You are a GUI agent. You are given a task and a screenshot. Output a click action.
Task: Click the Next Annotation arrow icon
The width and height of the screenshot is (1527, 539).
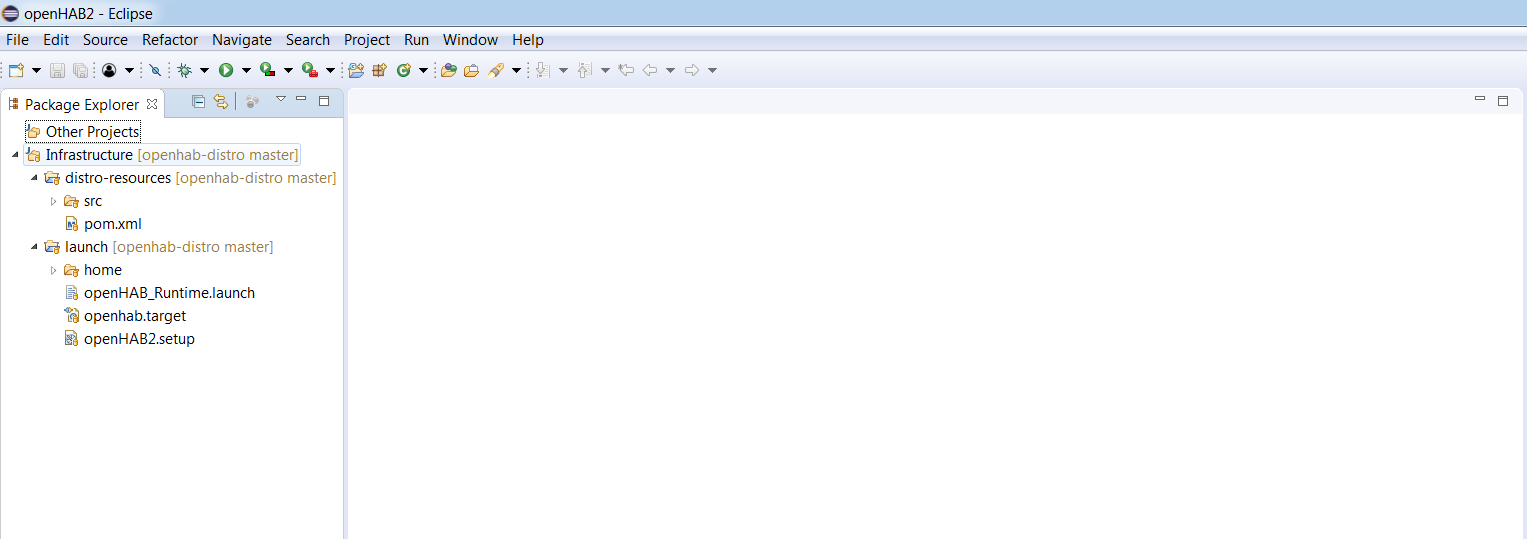click(x=542, y=70)
